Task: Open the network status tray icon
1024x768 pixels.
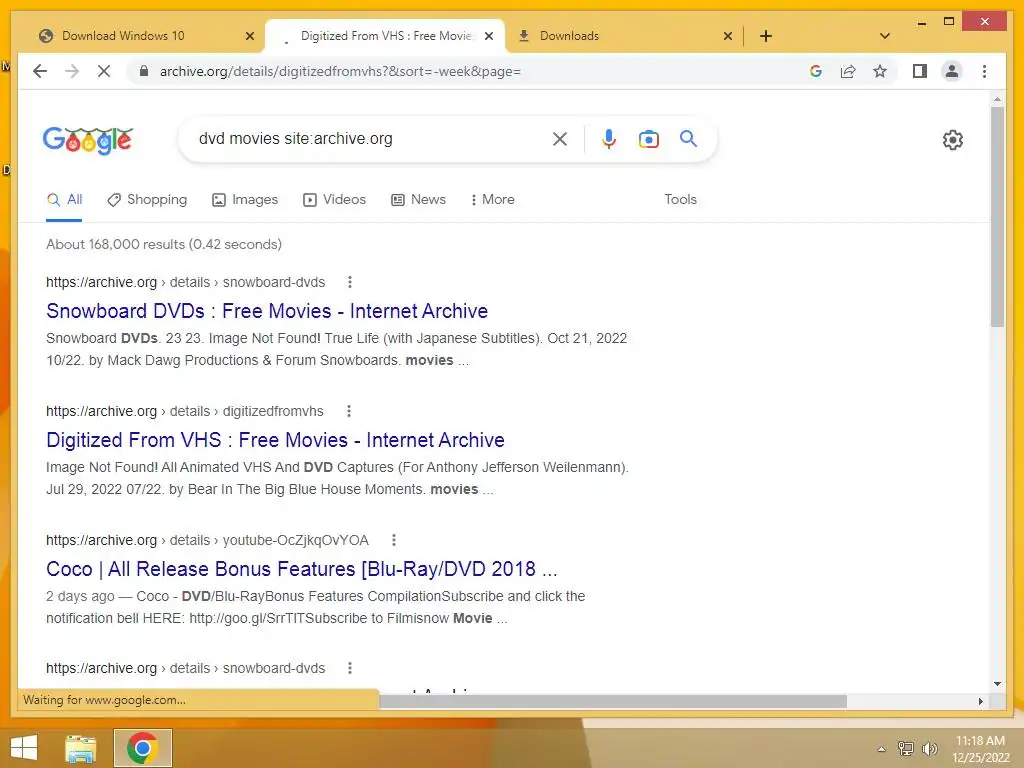Action: [x=906, y=749]
